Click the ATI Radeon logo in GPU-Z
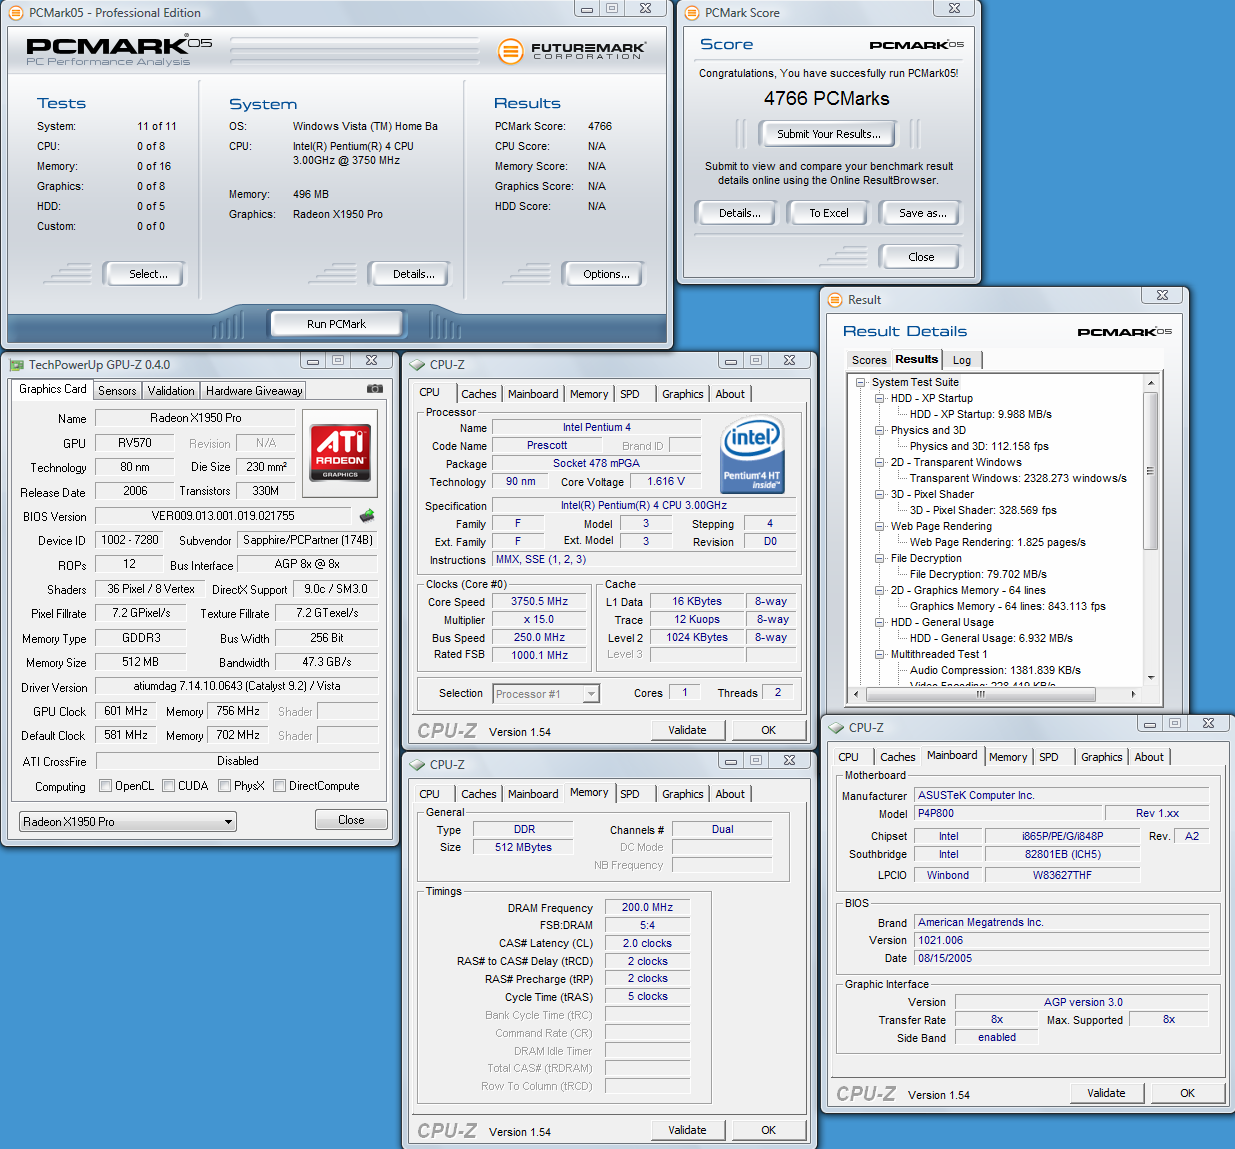 pos(340,453)
